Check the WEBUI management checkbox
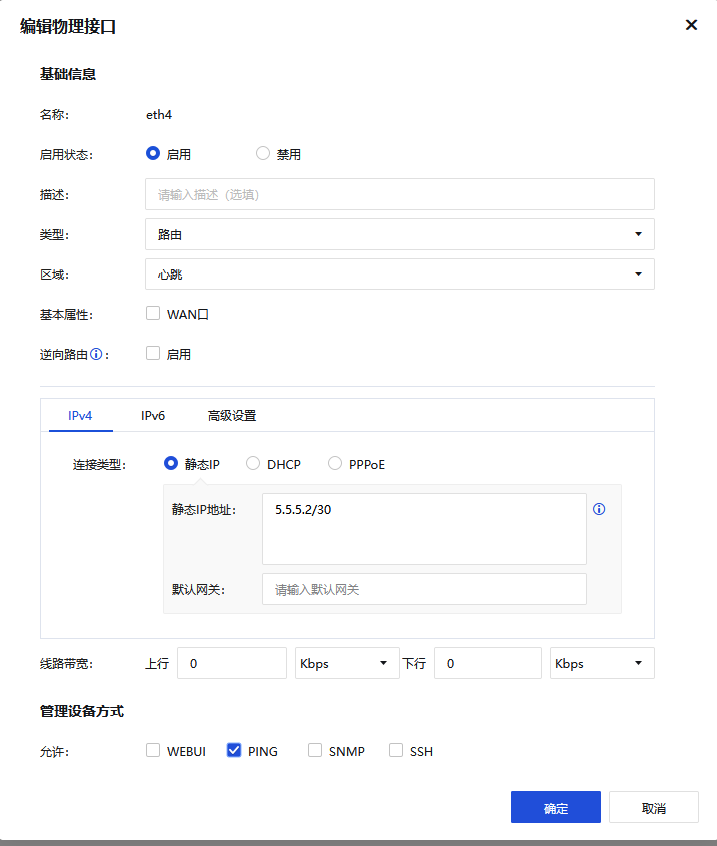717x846 pixels. (x=153, y=751)
